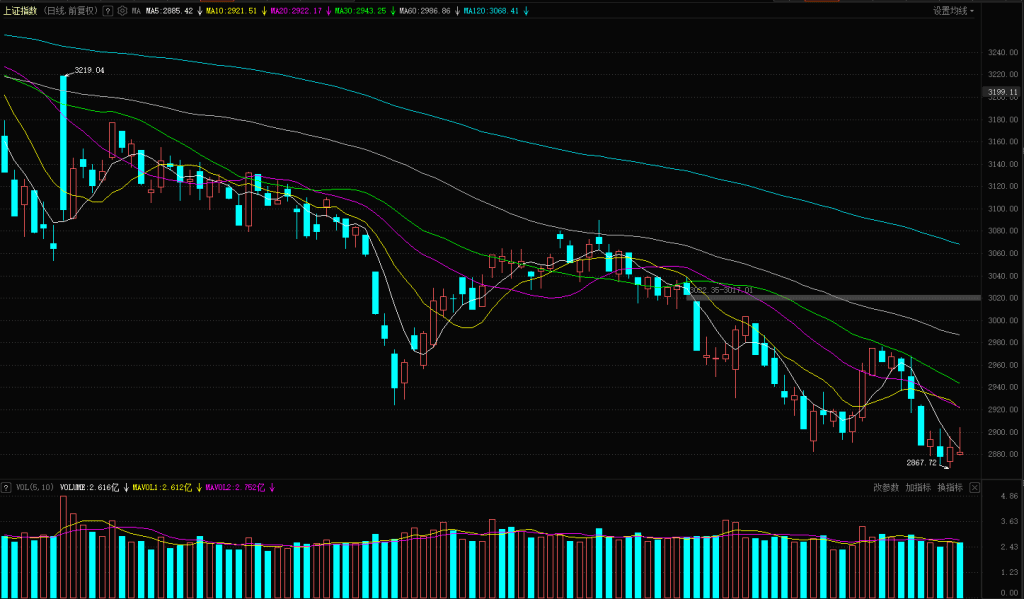1024x599 pixels.
Task: Open MA settings gear icon
Action: pyautogui.click(x=121, y=11)
